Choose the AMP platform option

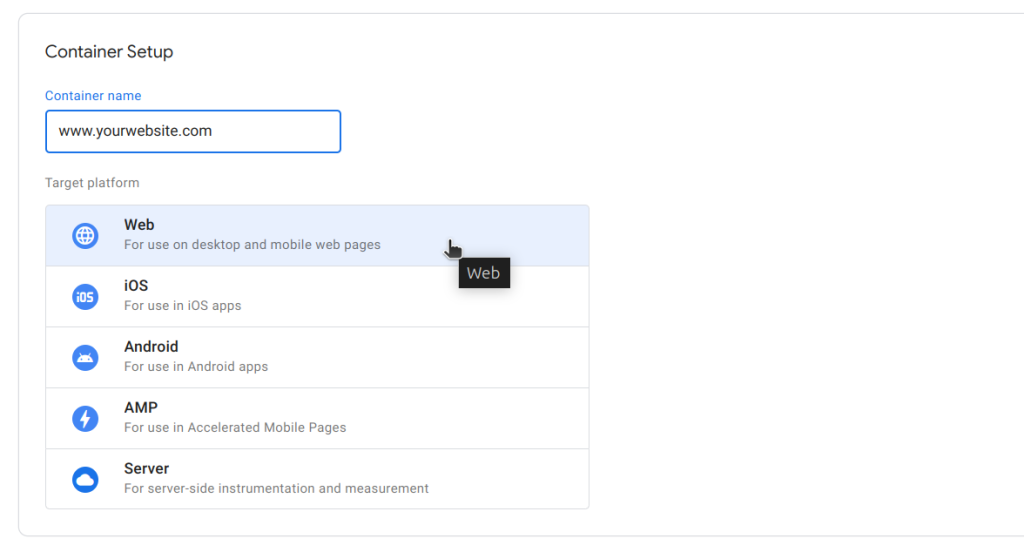click(x=317, y=418)
